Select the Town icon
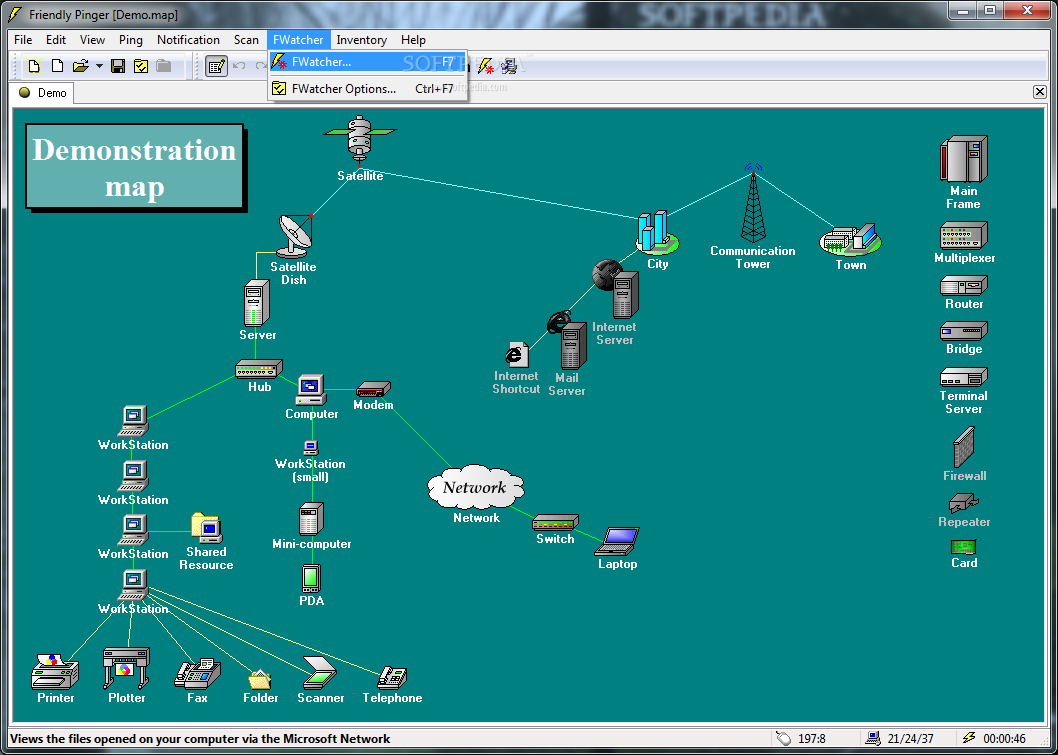 pyautogui.click(x=851, y=240)
